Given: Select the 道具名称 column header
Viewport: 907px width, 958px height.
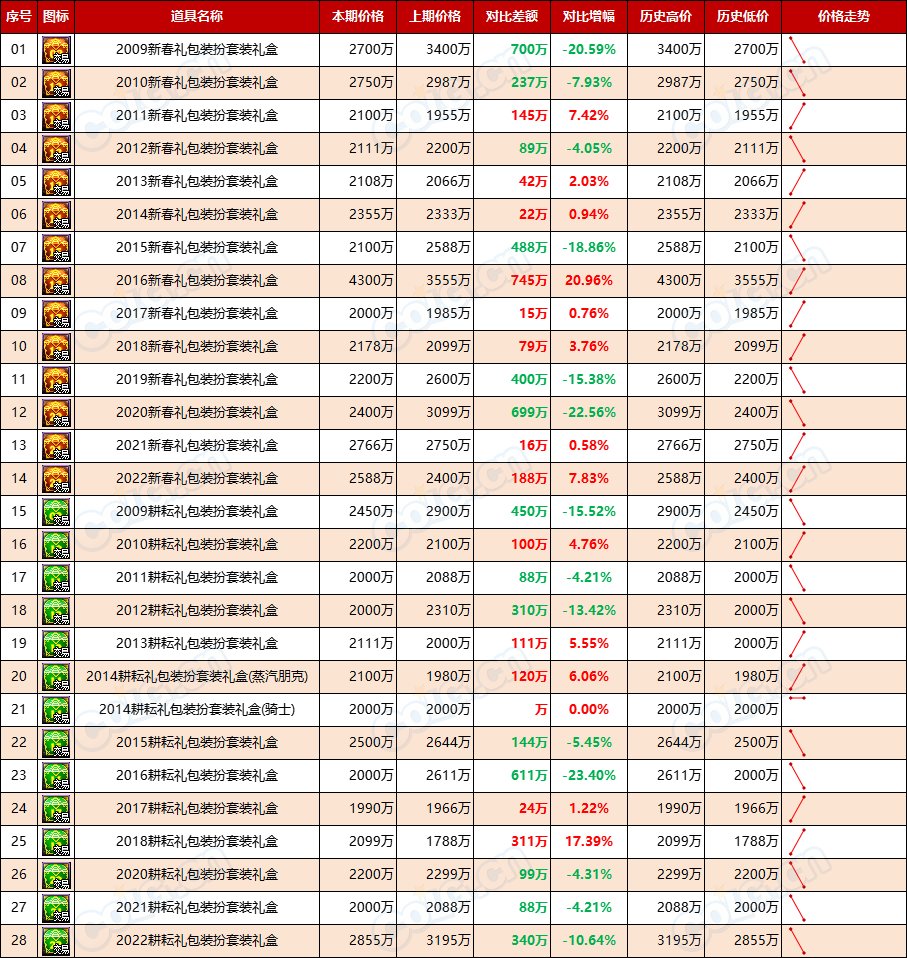Looking at the screenshot, I should 197,17.
